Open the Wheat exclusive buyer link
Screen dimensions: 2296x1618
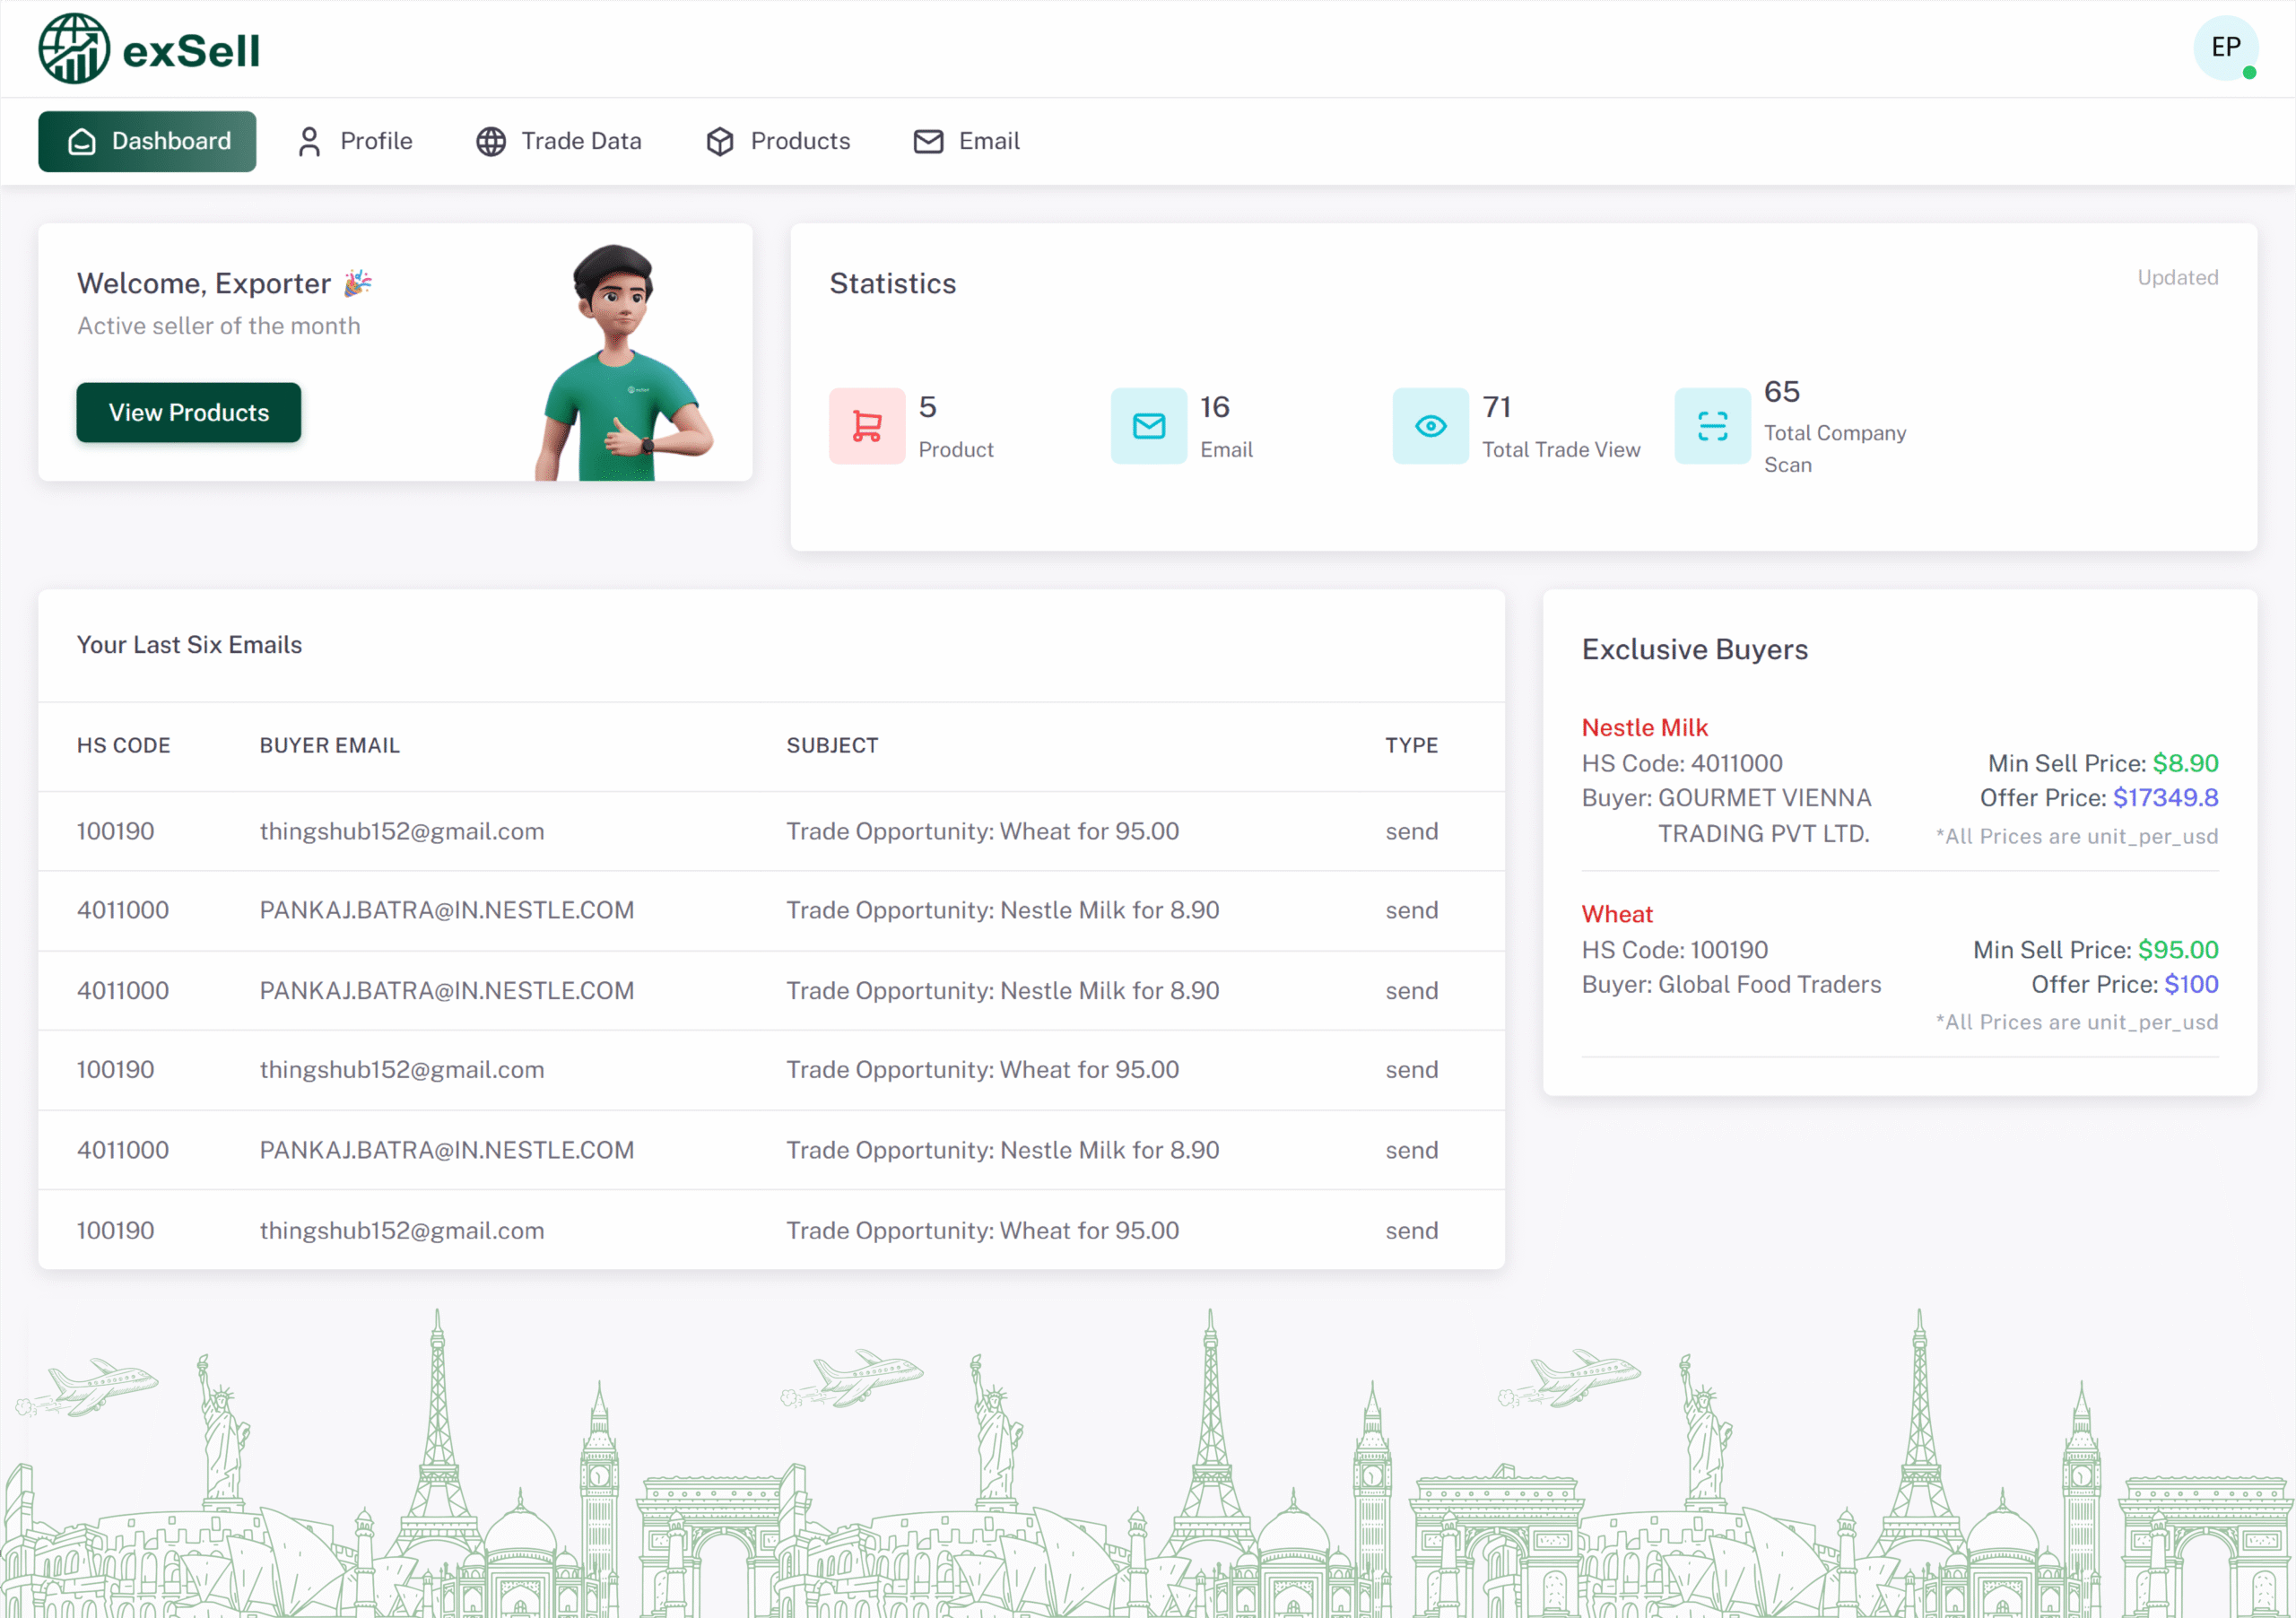coord(1616,914)
